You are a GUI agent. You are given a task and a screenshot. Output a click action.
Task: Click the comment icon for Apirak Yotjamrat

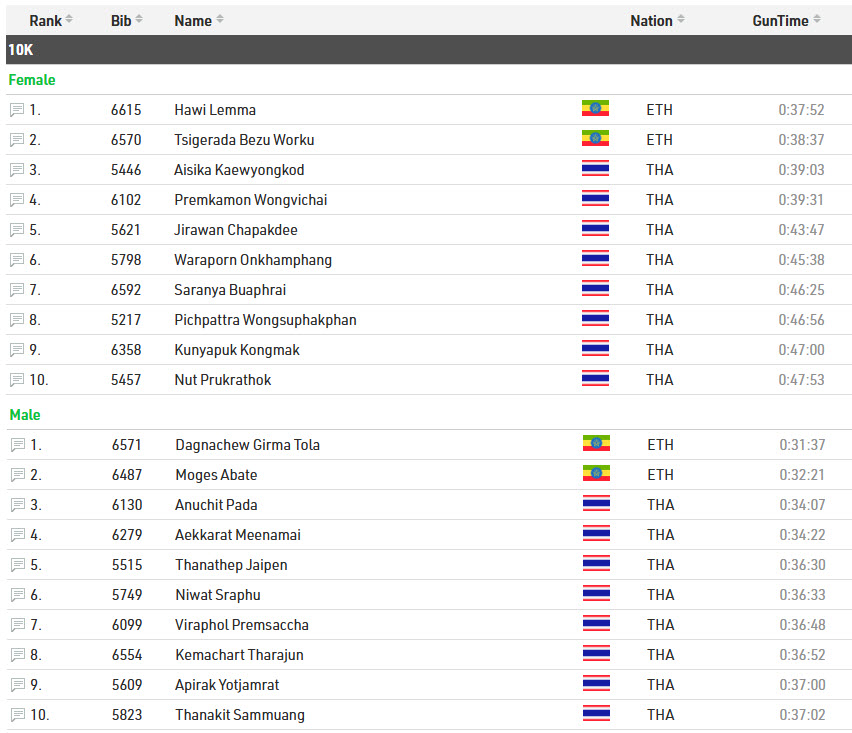point(18,685)
